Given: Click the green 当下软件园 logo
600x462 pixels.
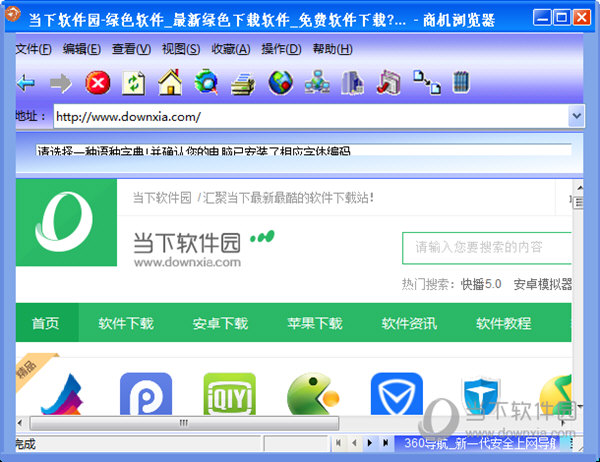Looking at the screenshot, I should tap(67, 222).
